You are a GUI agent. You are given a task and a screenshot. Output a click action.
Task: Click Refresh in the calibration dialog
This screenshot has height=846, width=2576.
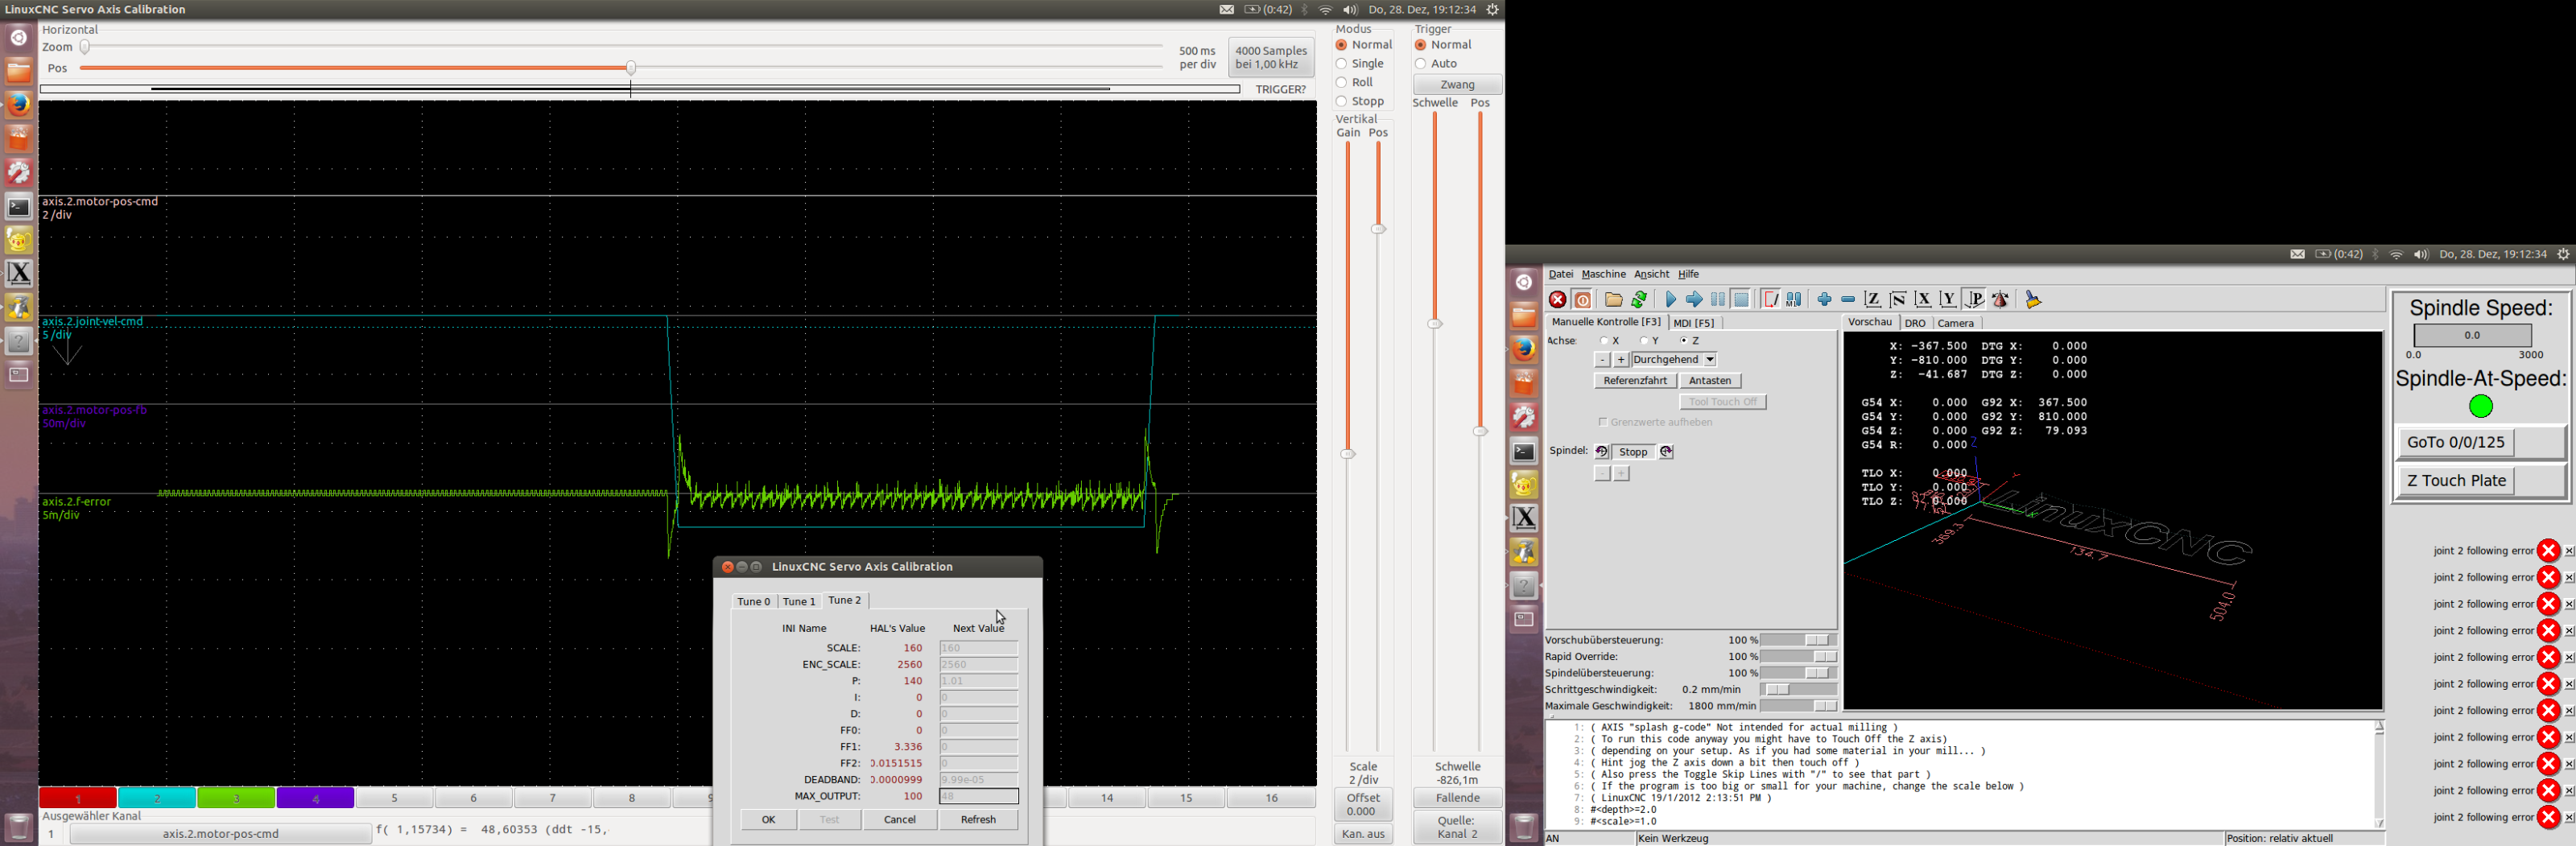coord(979,820)
